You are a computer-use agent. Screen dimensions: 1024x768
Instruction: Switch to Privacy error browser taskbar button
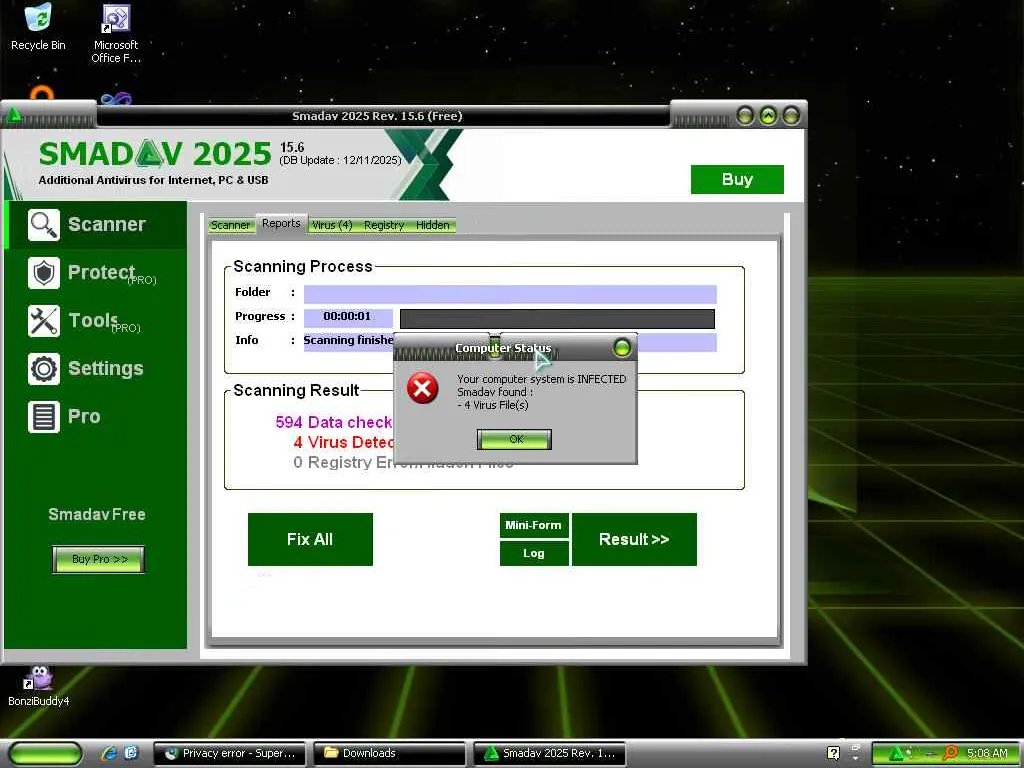(231, 754)
